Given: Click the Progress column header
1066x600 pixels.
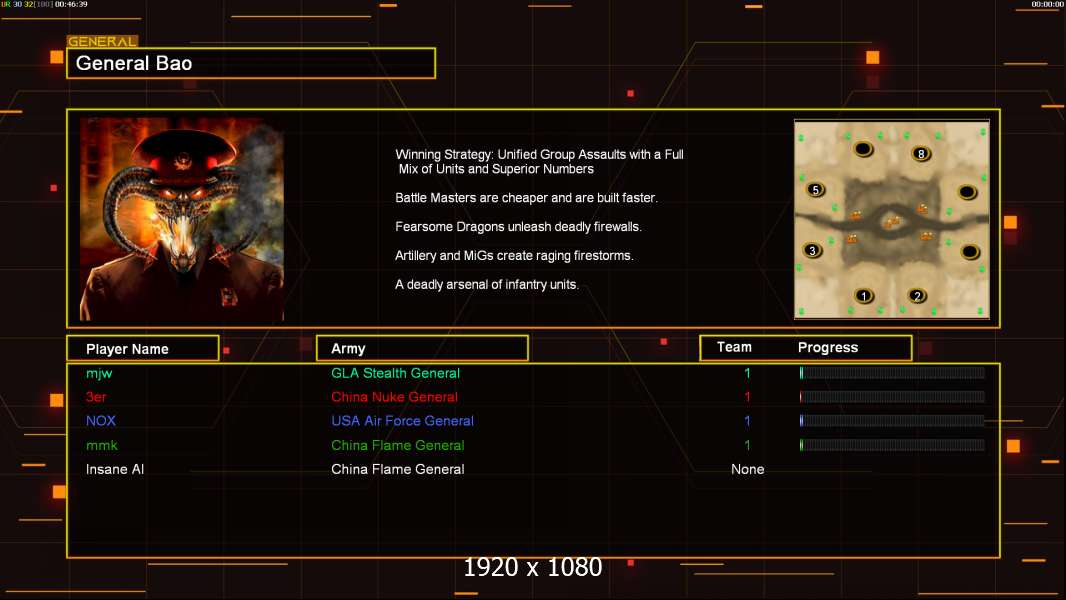Looking at the screenshot, I should click(828, 347).
